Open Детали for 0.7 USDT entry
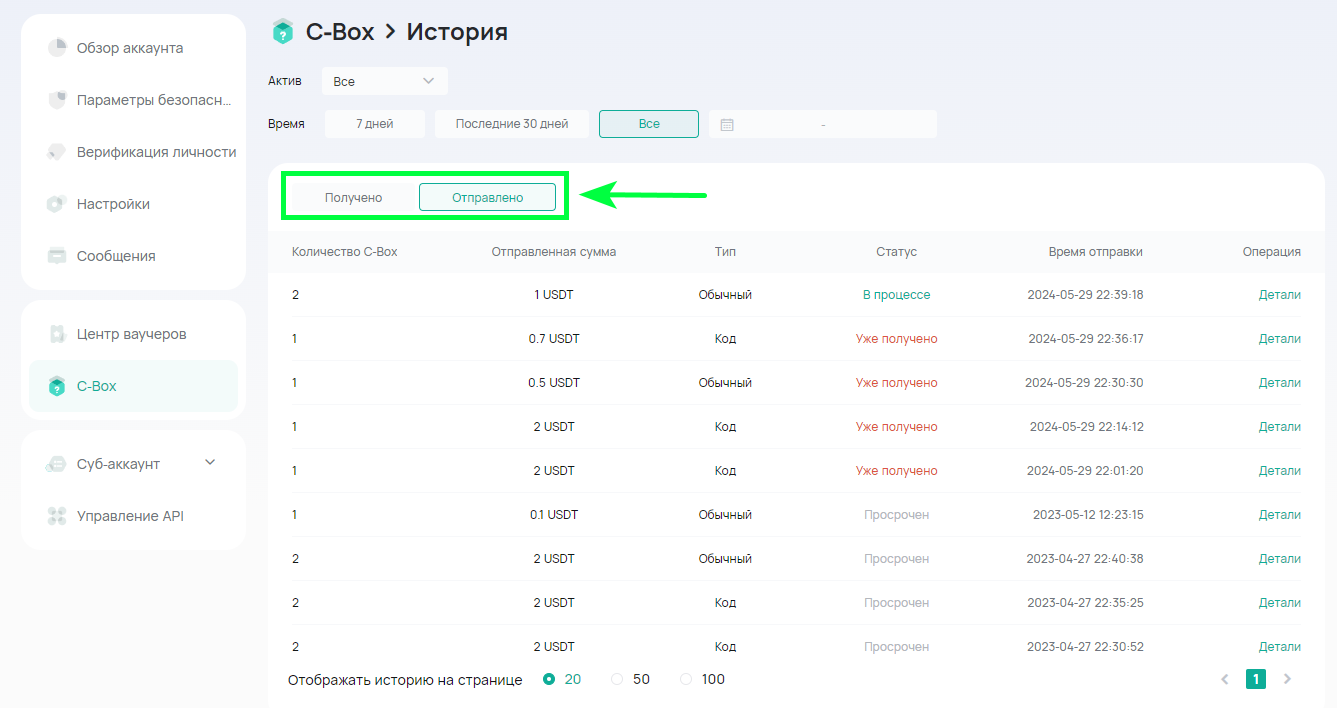The image size is (1337, 708). [1279, 339]
